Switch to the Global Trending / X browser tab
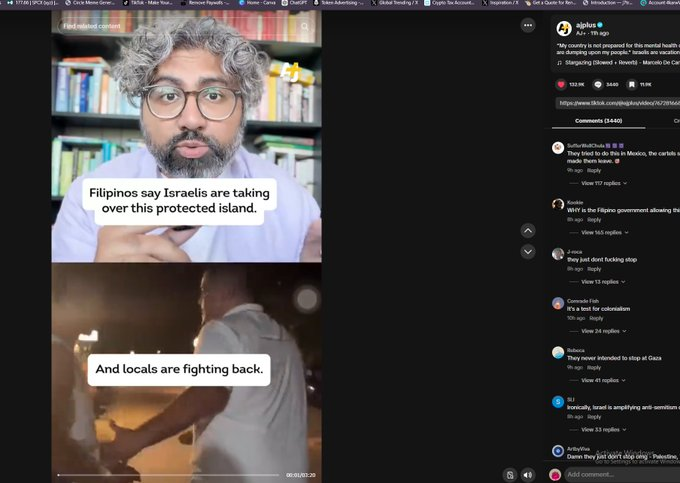Viewport: 680px width, 483px height. point(395,3)
